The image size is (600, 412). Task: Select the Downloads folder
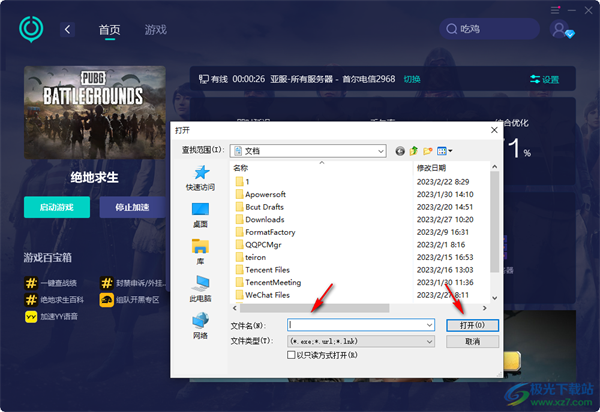[260, 220]
